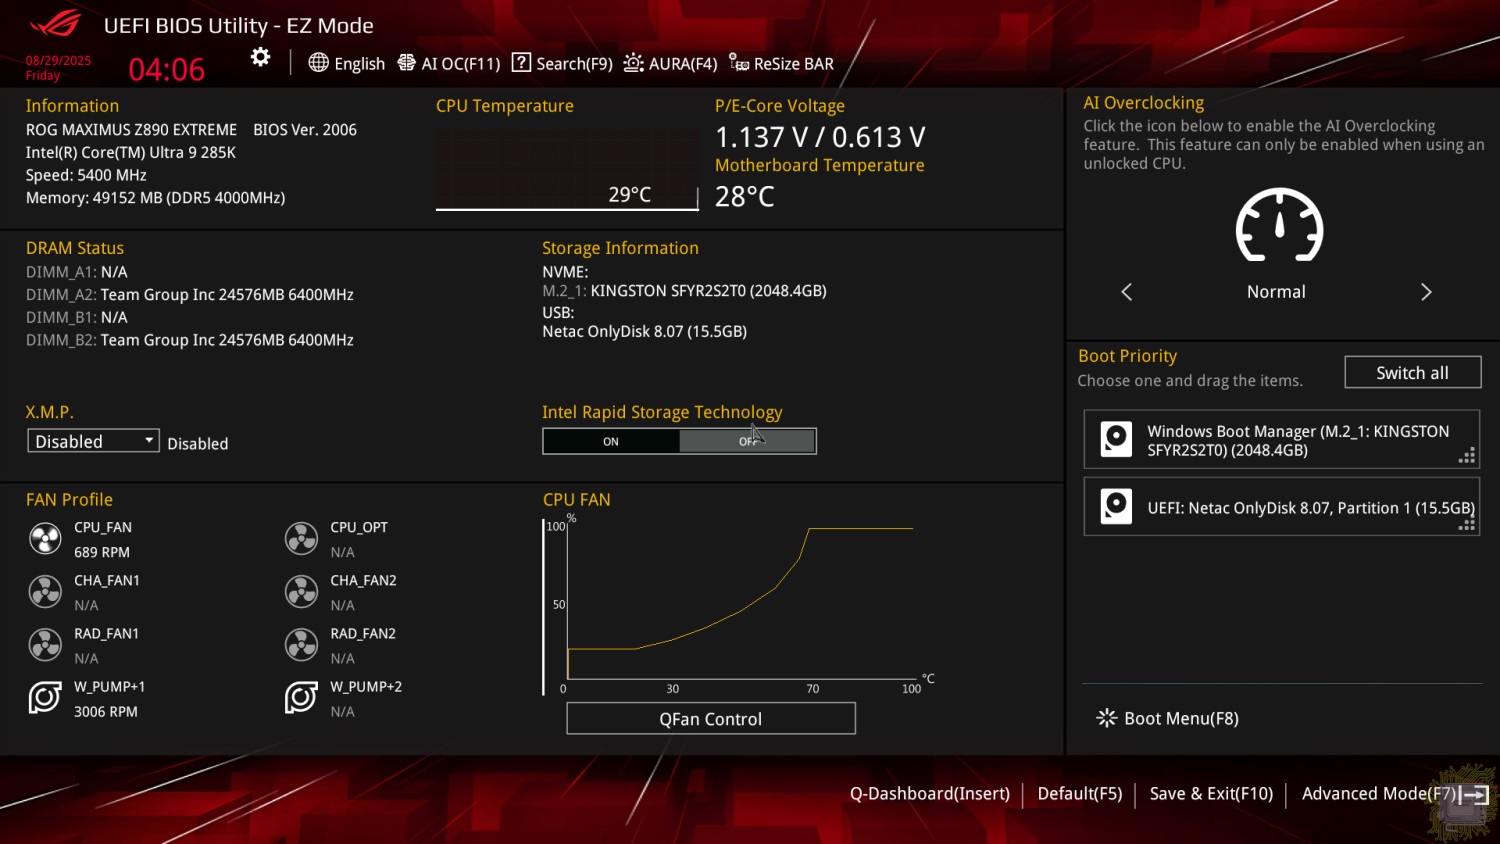This screenshot has width=1500, height=844.
Task: Open settings via the gear icon
Action: click(260, 58)
